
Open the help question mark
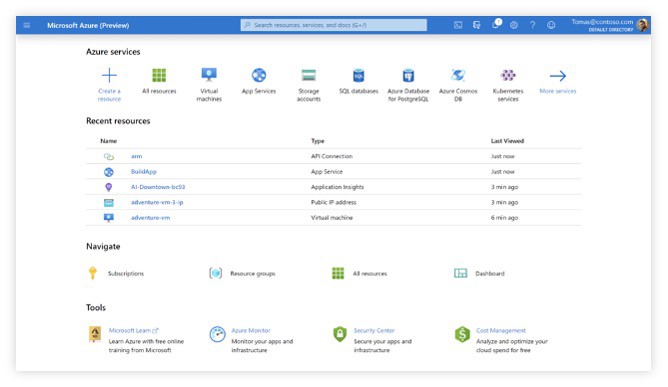click(533, 25)
